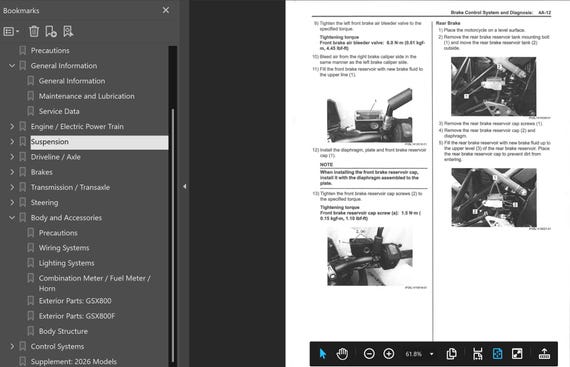Click the 61.8% zoom value field

414,354
